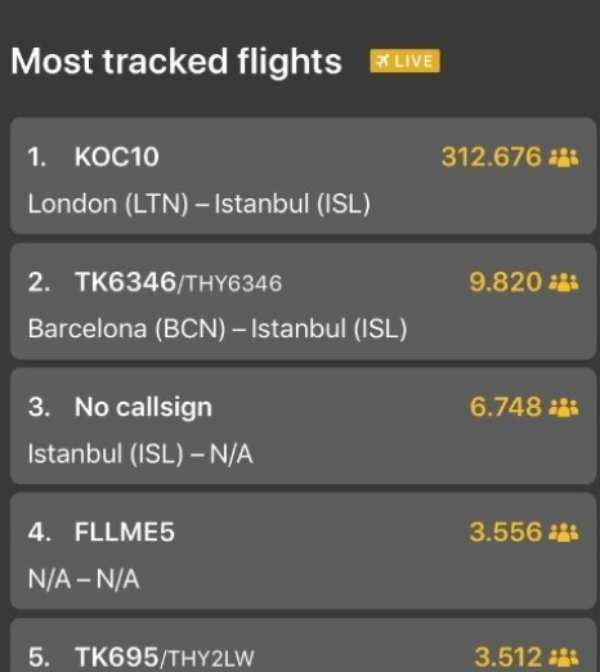Image resolution: width=600 pixels, height=672 pixels.
Task: Click viewers icon beside 9.820
Action: 564,283
